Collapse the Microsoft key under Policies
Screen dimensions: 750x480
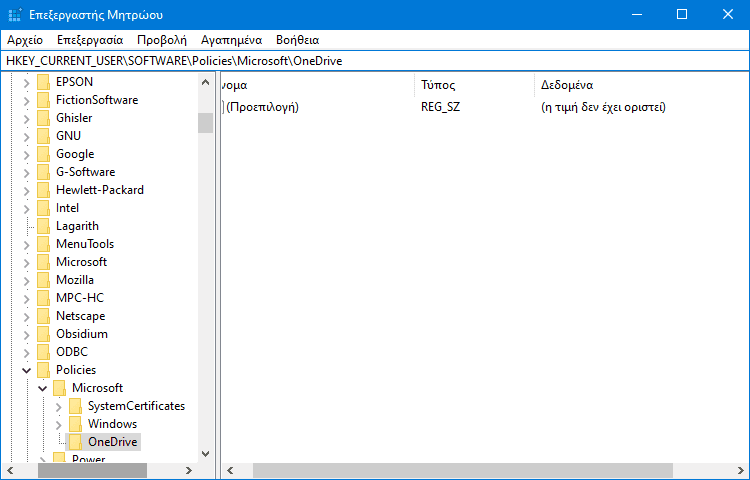point(43,389)
